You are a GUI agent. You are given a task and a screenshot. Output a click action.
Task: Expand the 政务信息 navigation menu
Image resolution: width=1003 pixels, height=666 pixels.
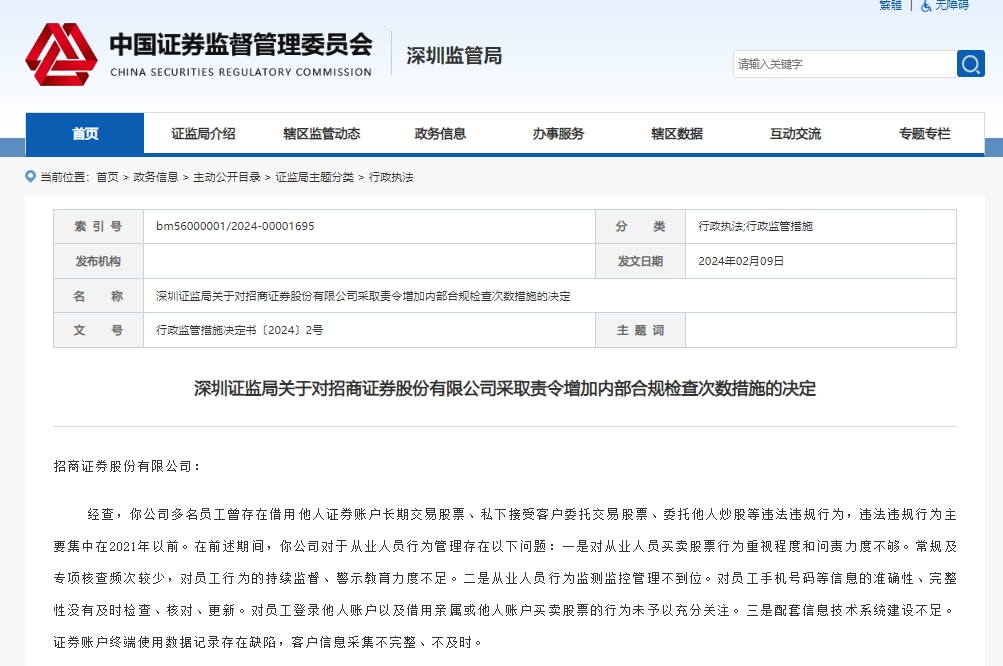pyautogui.click(x=440, y=134)
